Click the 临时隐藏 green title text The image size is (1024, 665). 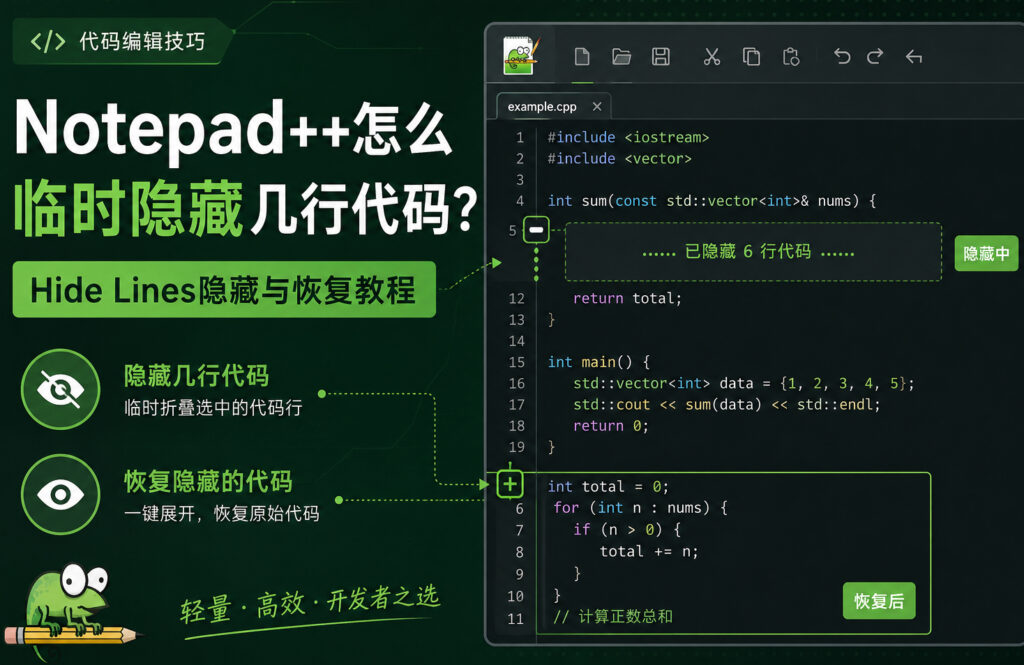[129, 209]
